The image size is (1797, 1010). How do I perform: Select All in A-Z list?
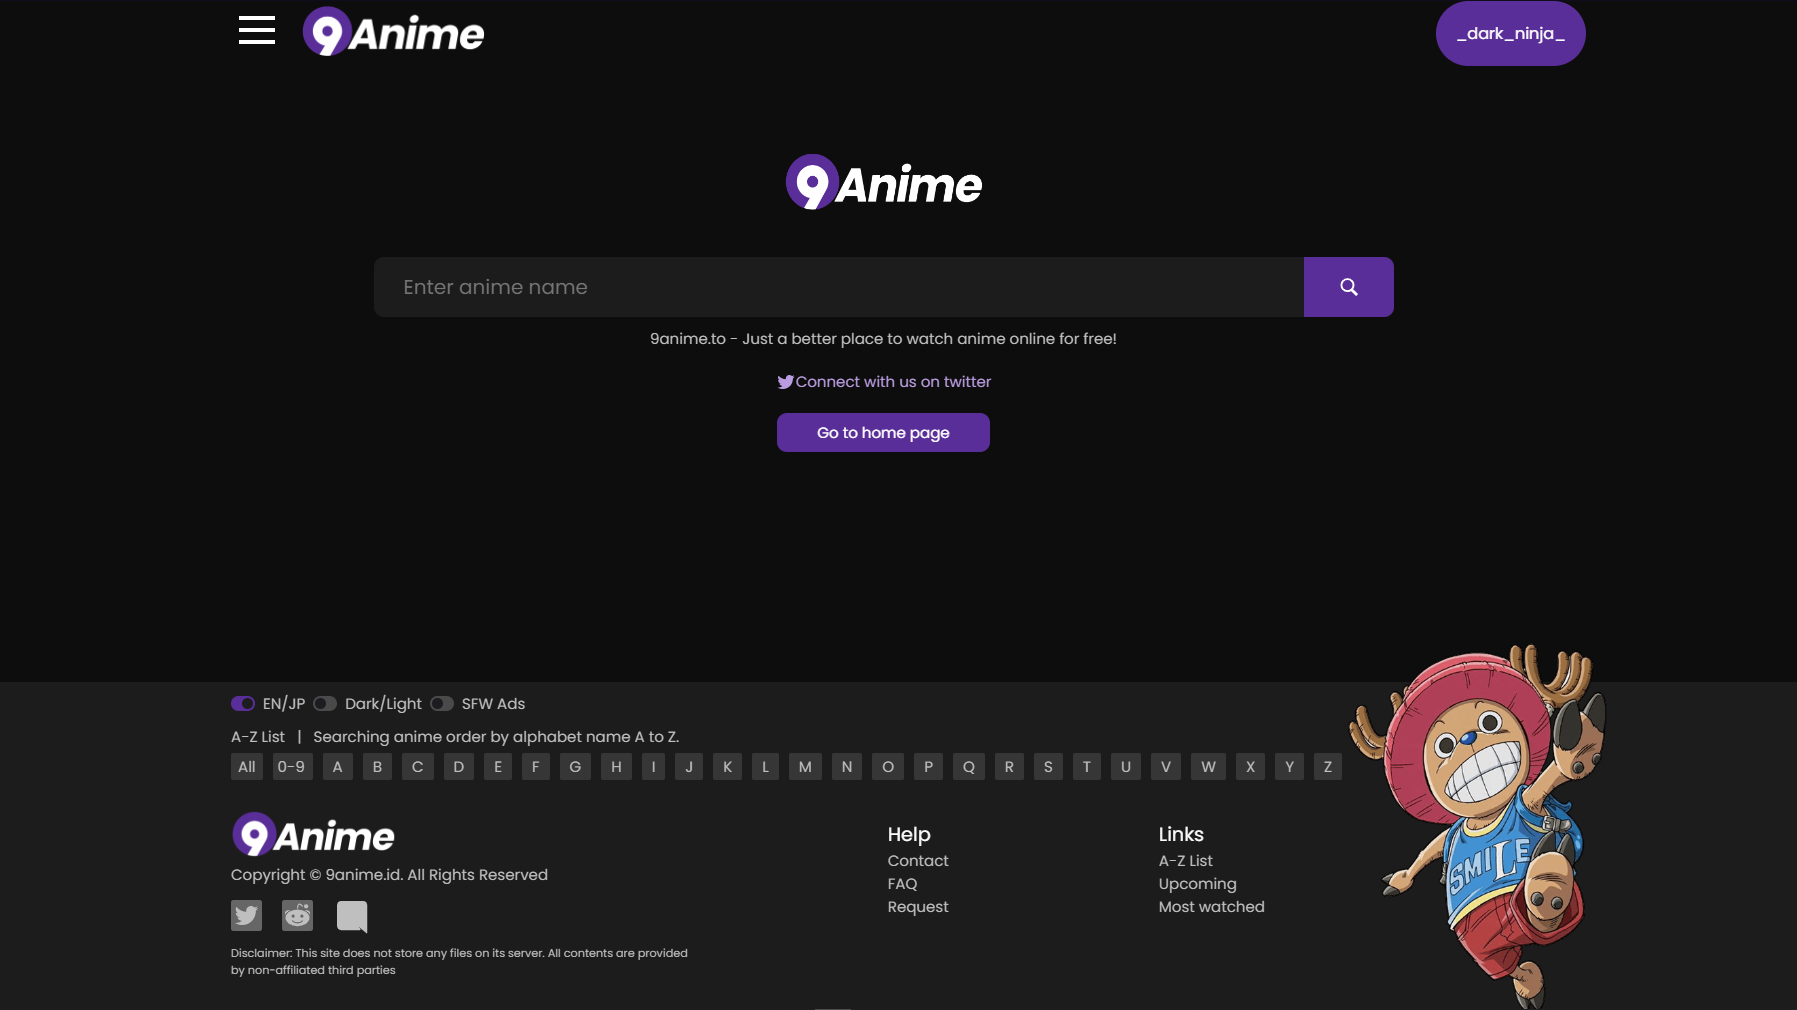247,767
